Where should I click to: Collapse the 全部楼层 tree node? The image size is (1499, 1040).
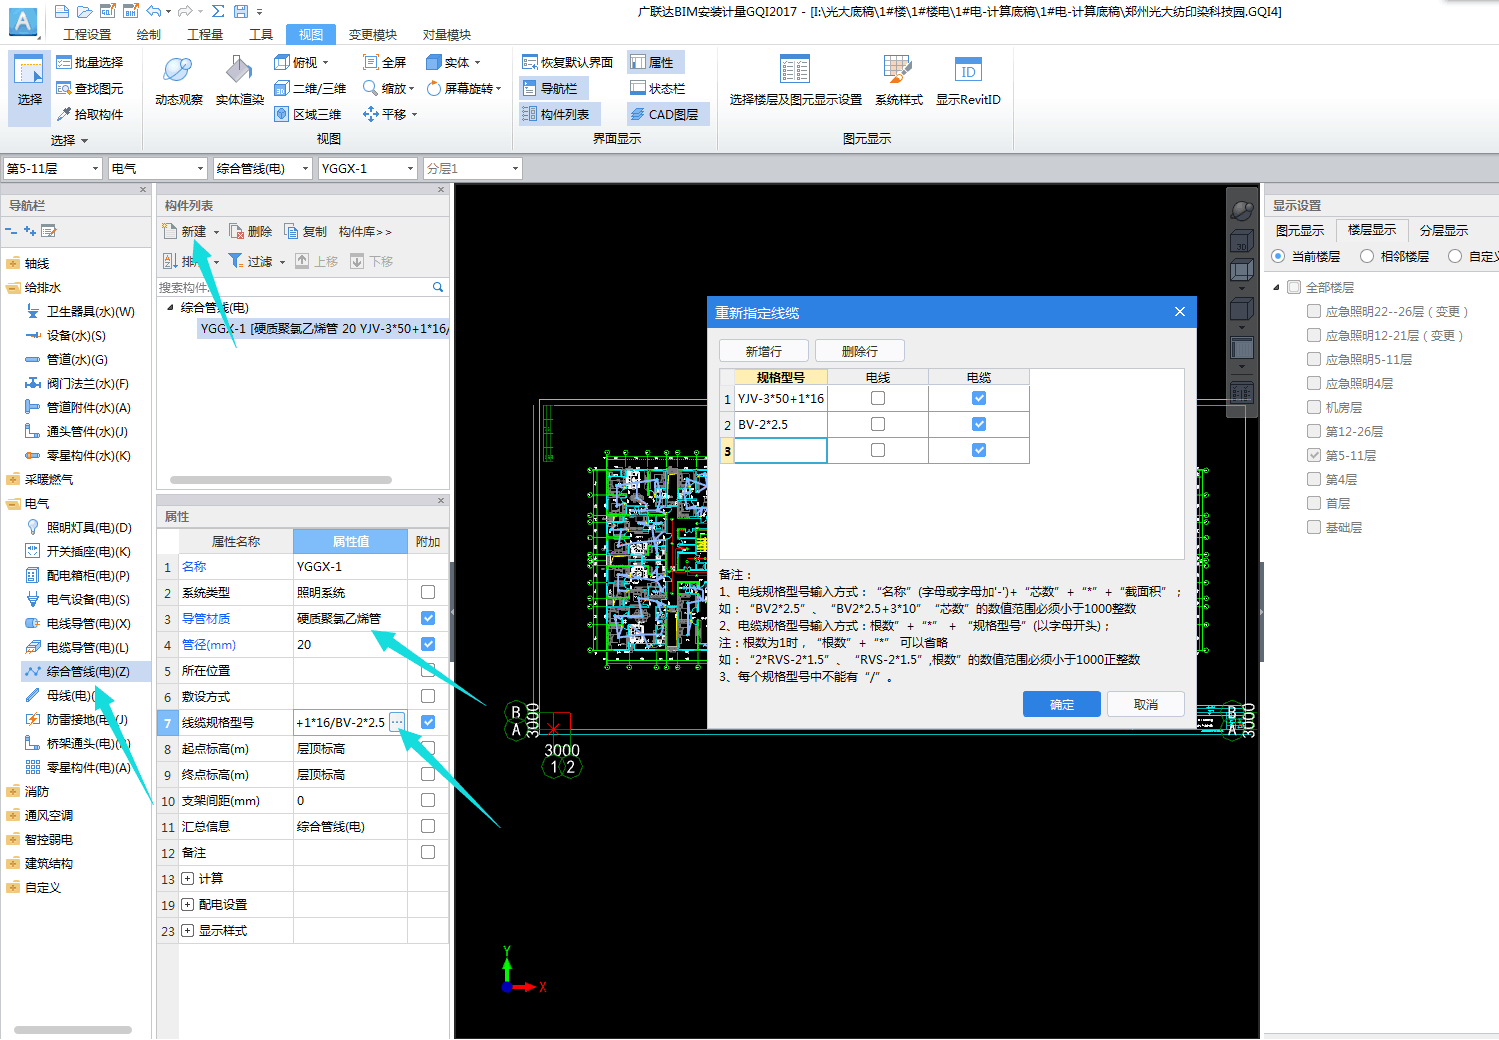click(x=1277, y=287)
